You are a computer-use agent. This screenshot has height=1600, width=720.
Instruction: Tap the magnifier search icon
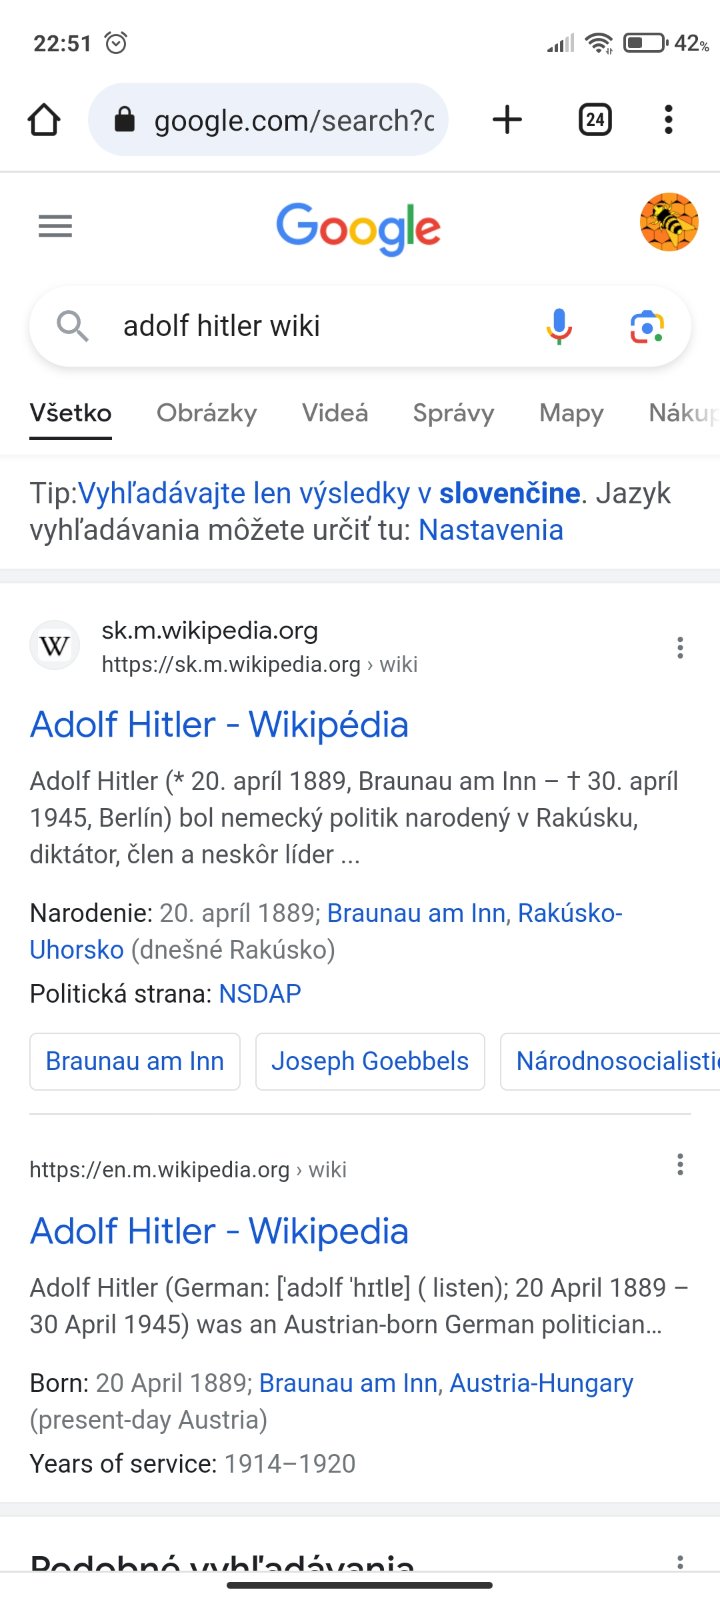tap(72, 326)
